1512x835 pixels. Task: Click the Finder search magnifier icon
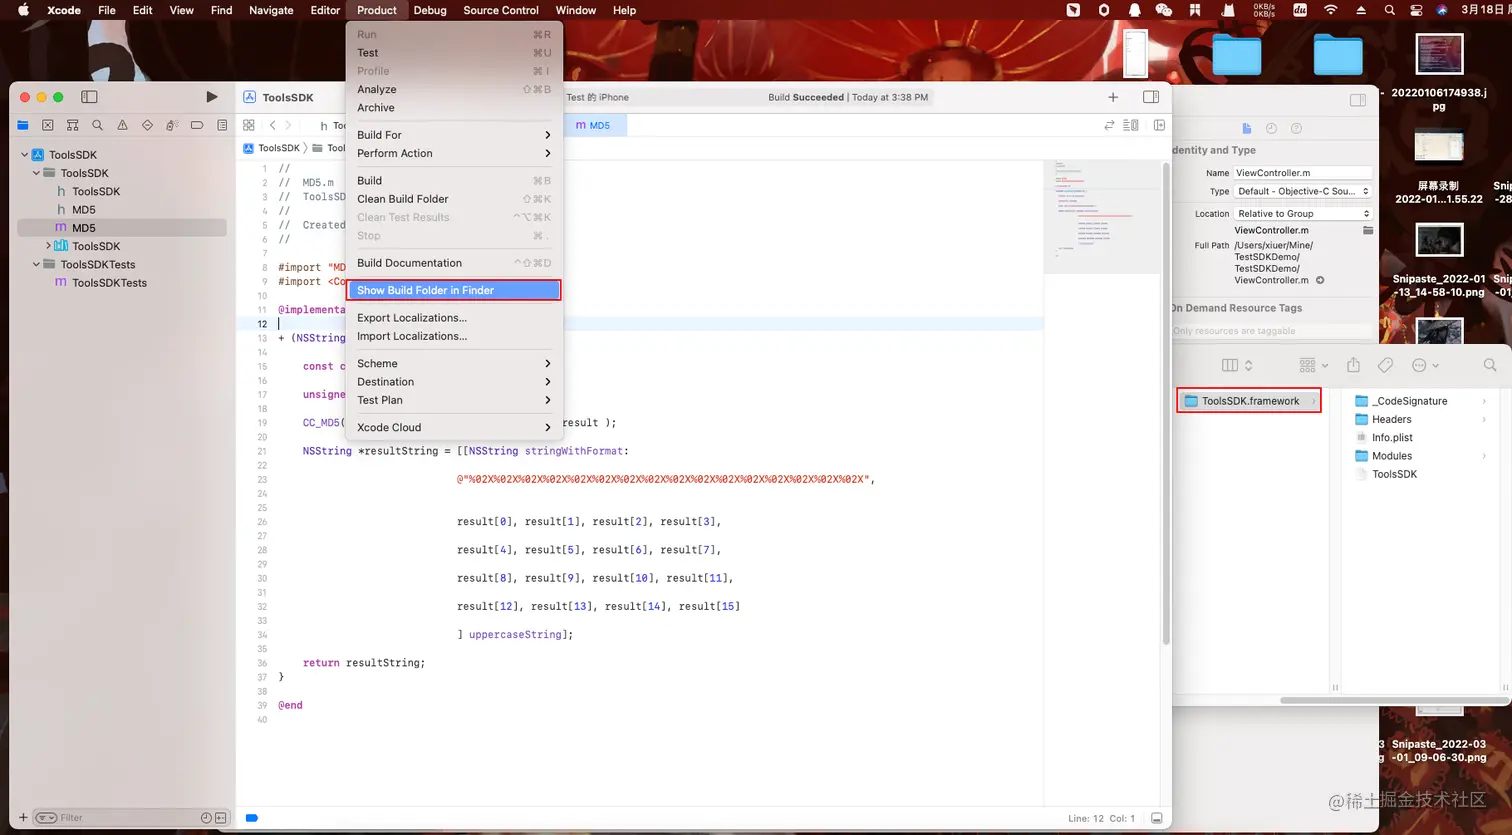1490,365
